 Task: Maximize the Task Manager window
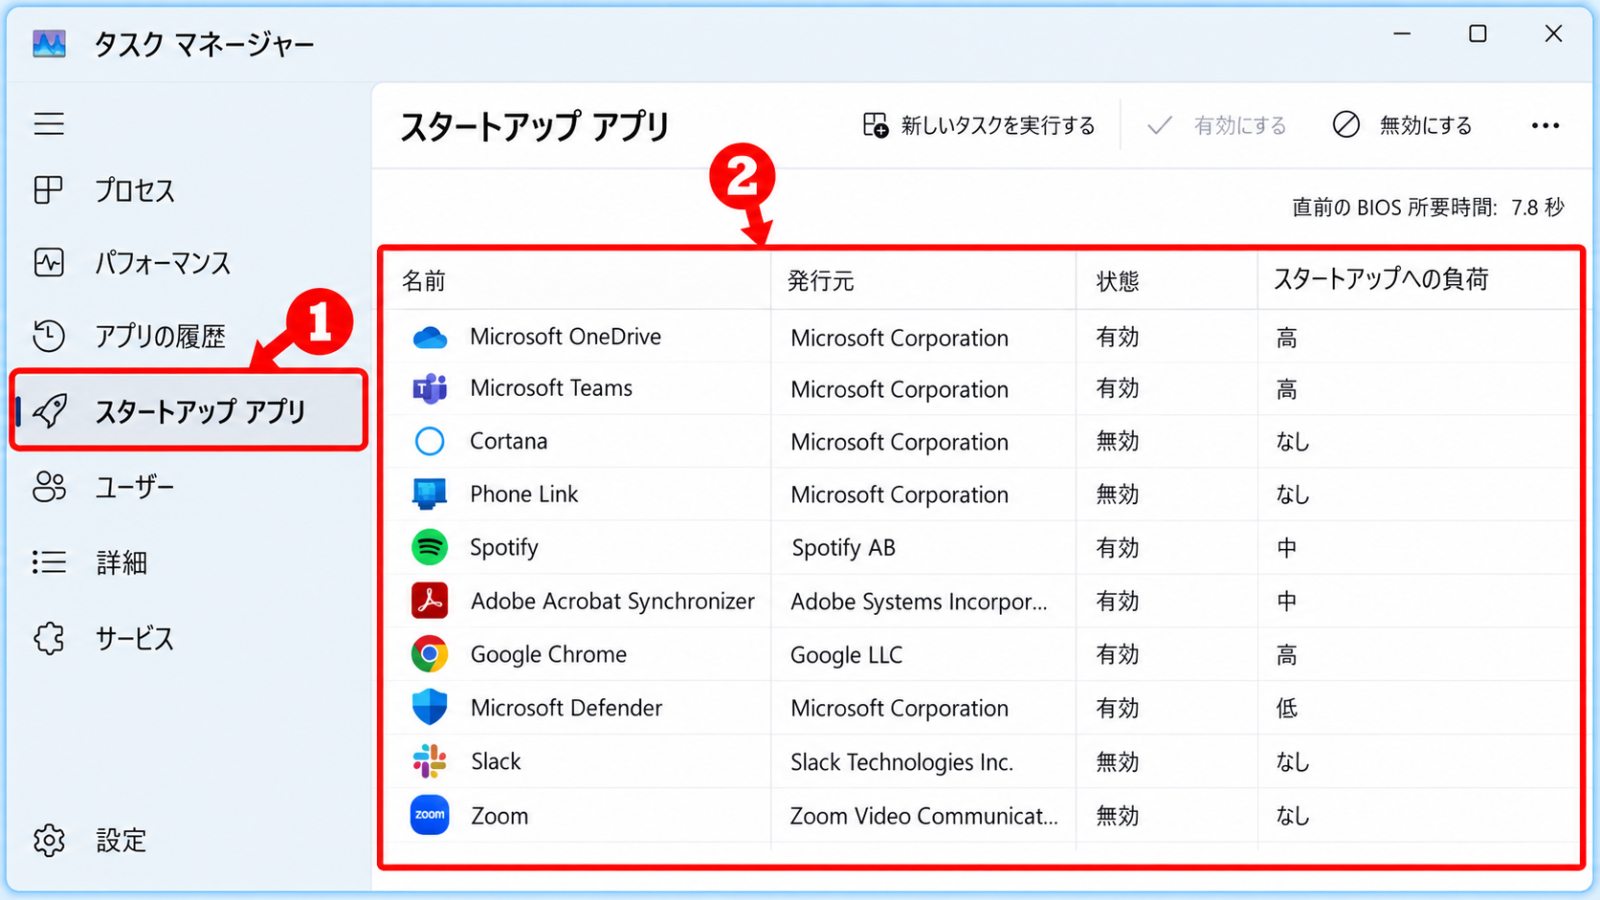tap(1477, 34)
